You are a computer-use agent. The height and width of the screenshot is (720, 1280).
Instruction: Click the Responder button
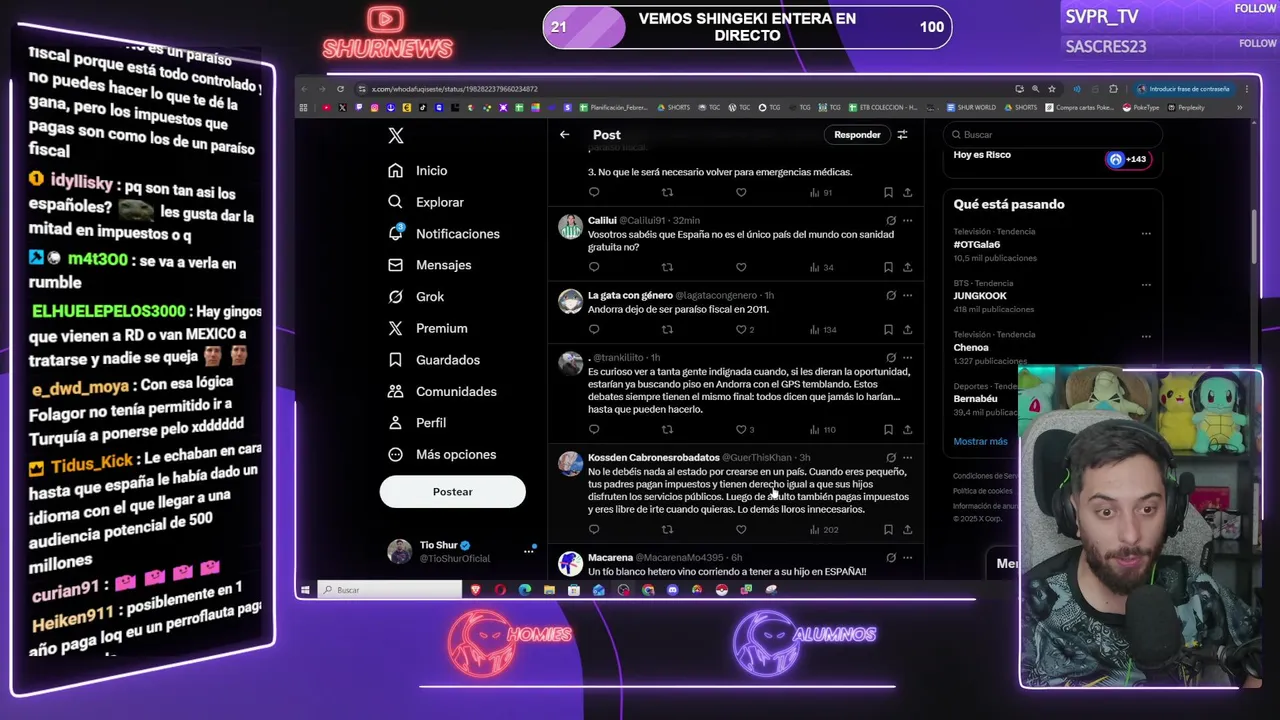tap(857, 135)
